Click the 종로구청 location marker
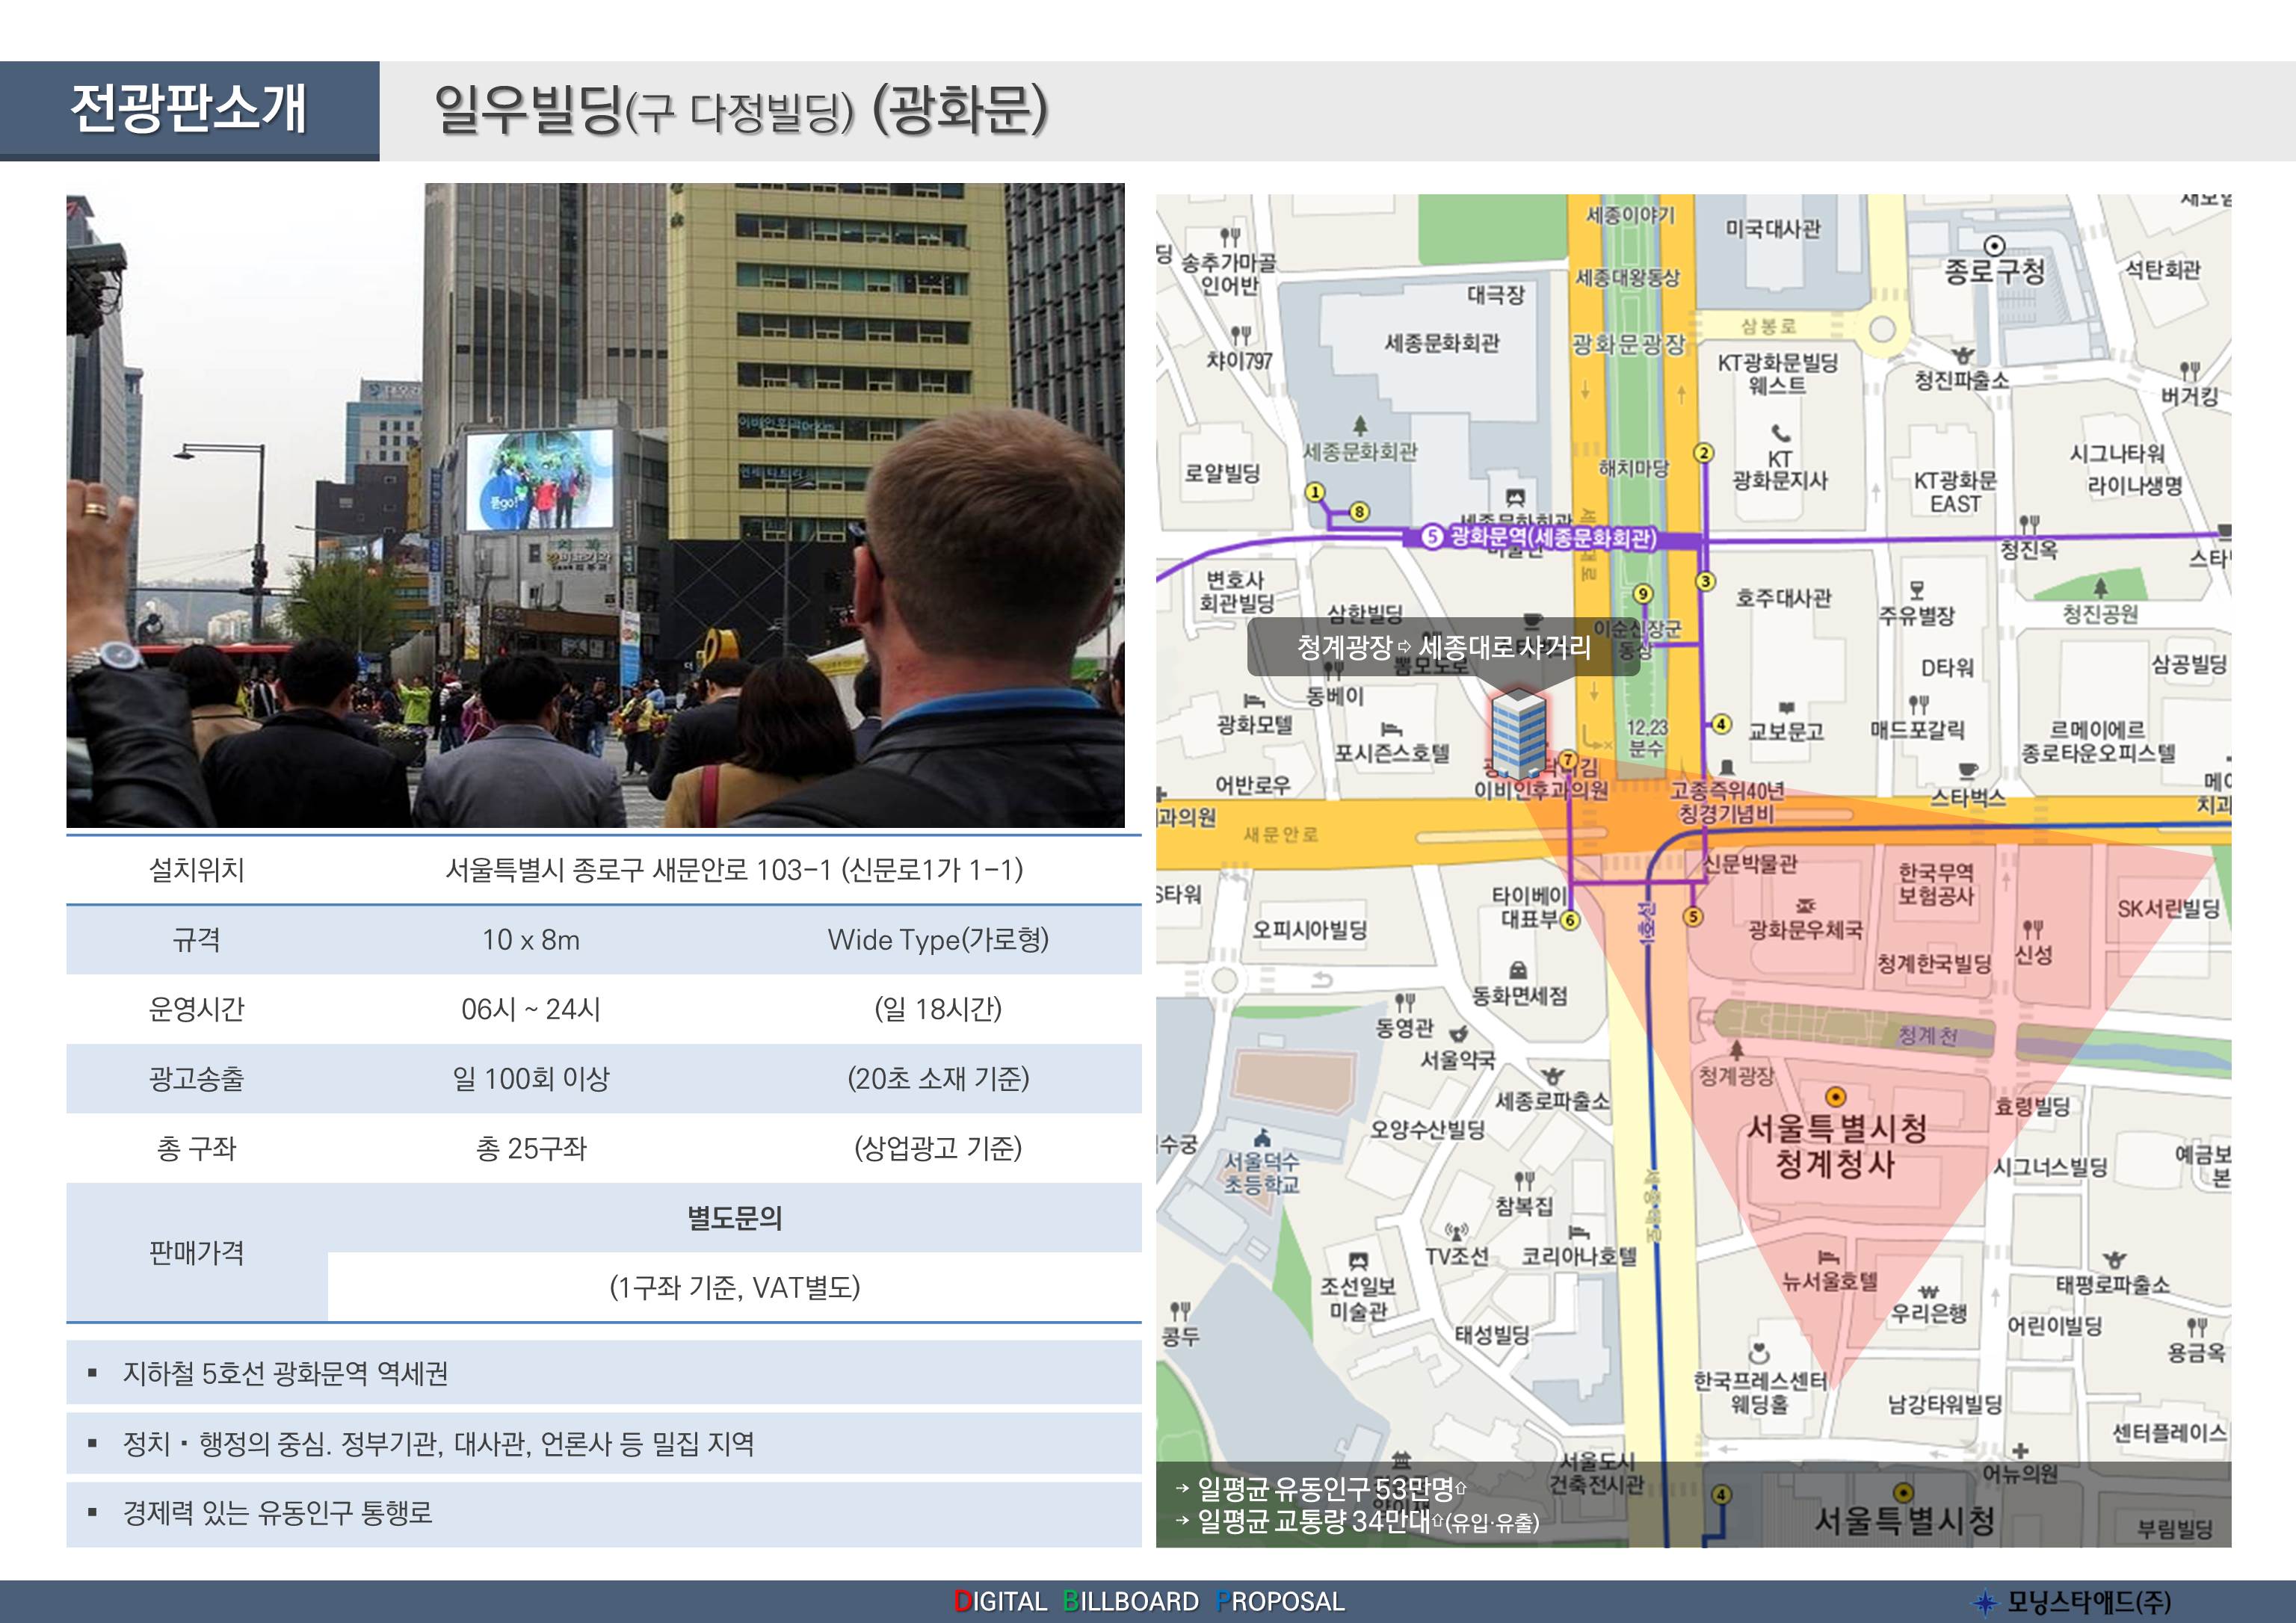2296x1623 pixels. [1994, 246]
